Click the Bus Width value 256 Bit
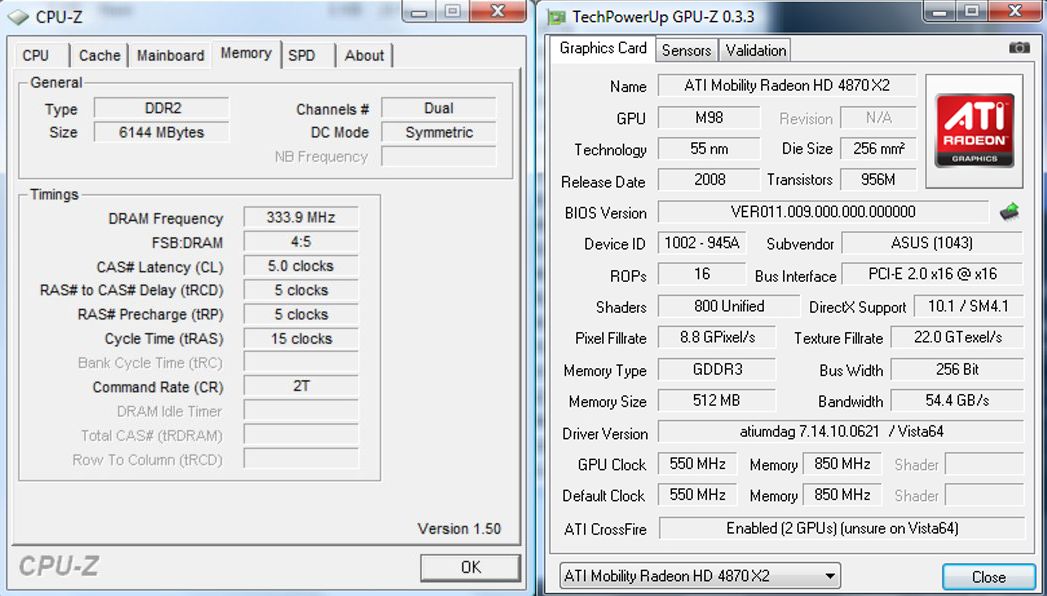The image size is (1047, 596). click(x=958, y=369)
